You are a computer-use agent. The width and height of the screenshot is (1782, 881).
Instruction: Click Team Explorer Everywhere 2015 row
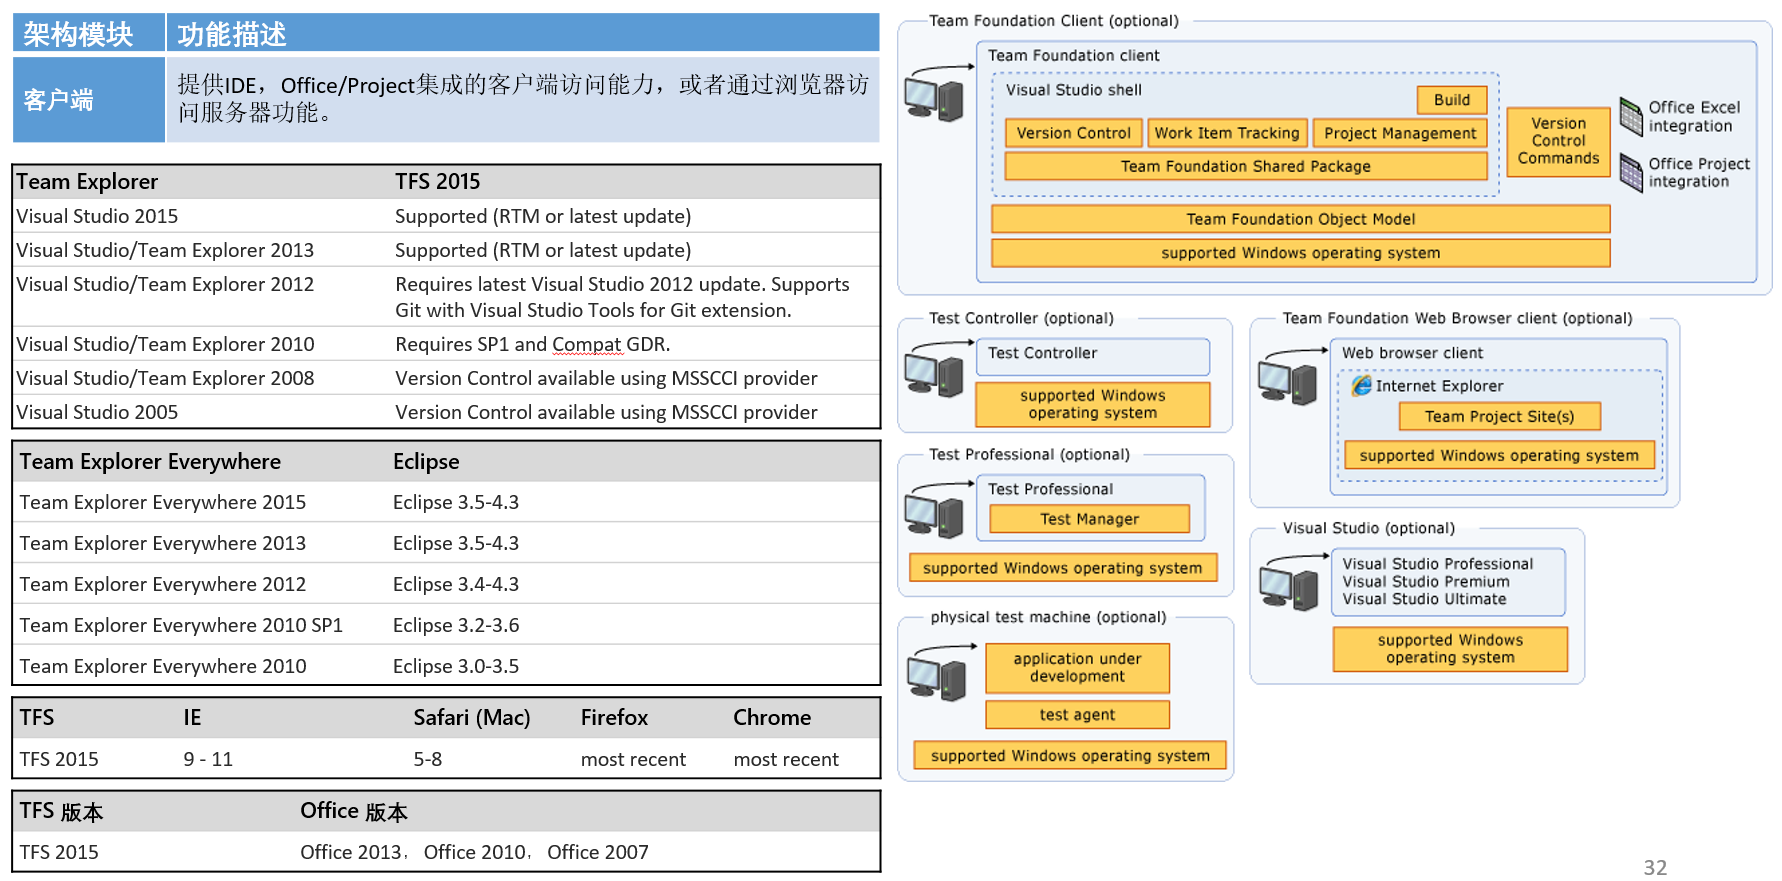(446, 502)
